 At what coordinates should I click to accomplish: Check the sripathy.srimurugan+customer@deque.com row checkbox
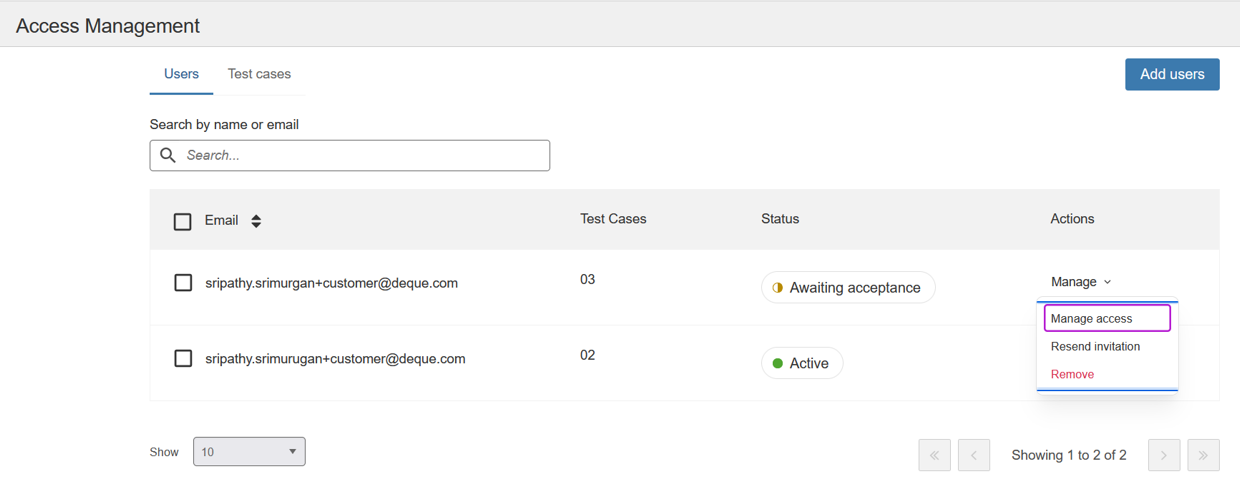183,358
